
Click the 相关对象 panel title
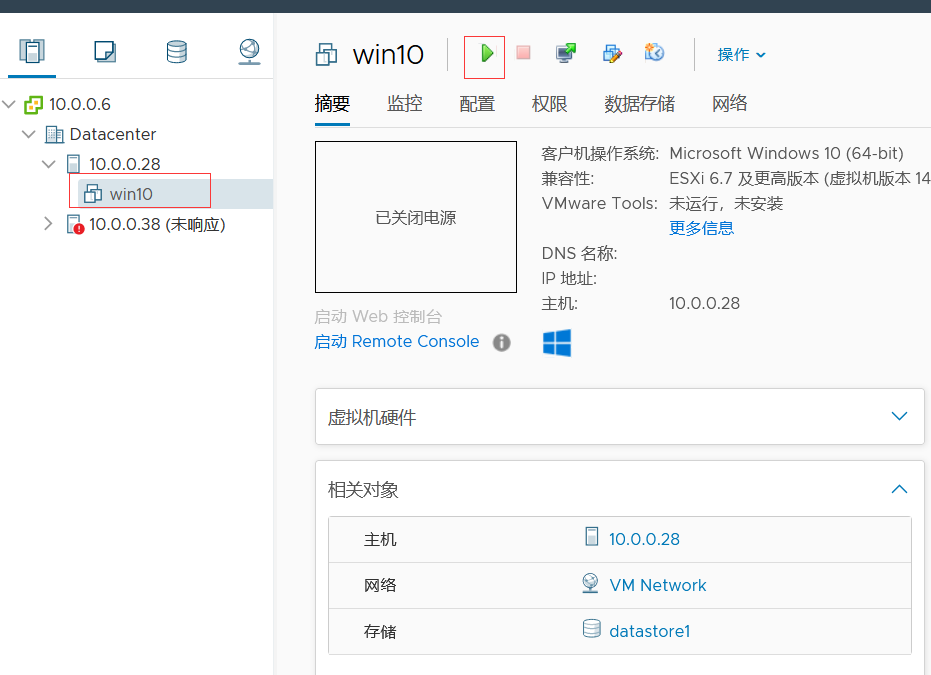(x=363, y=490)
